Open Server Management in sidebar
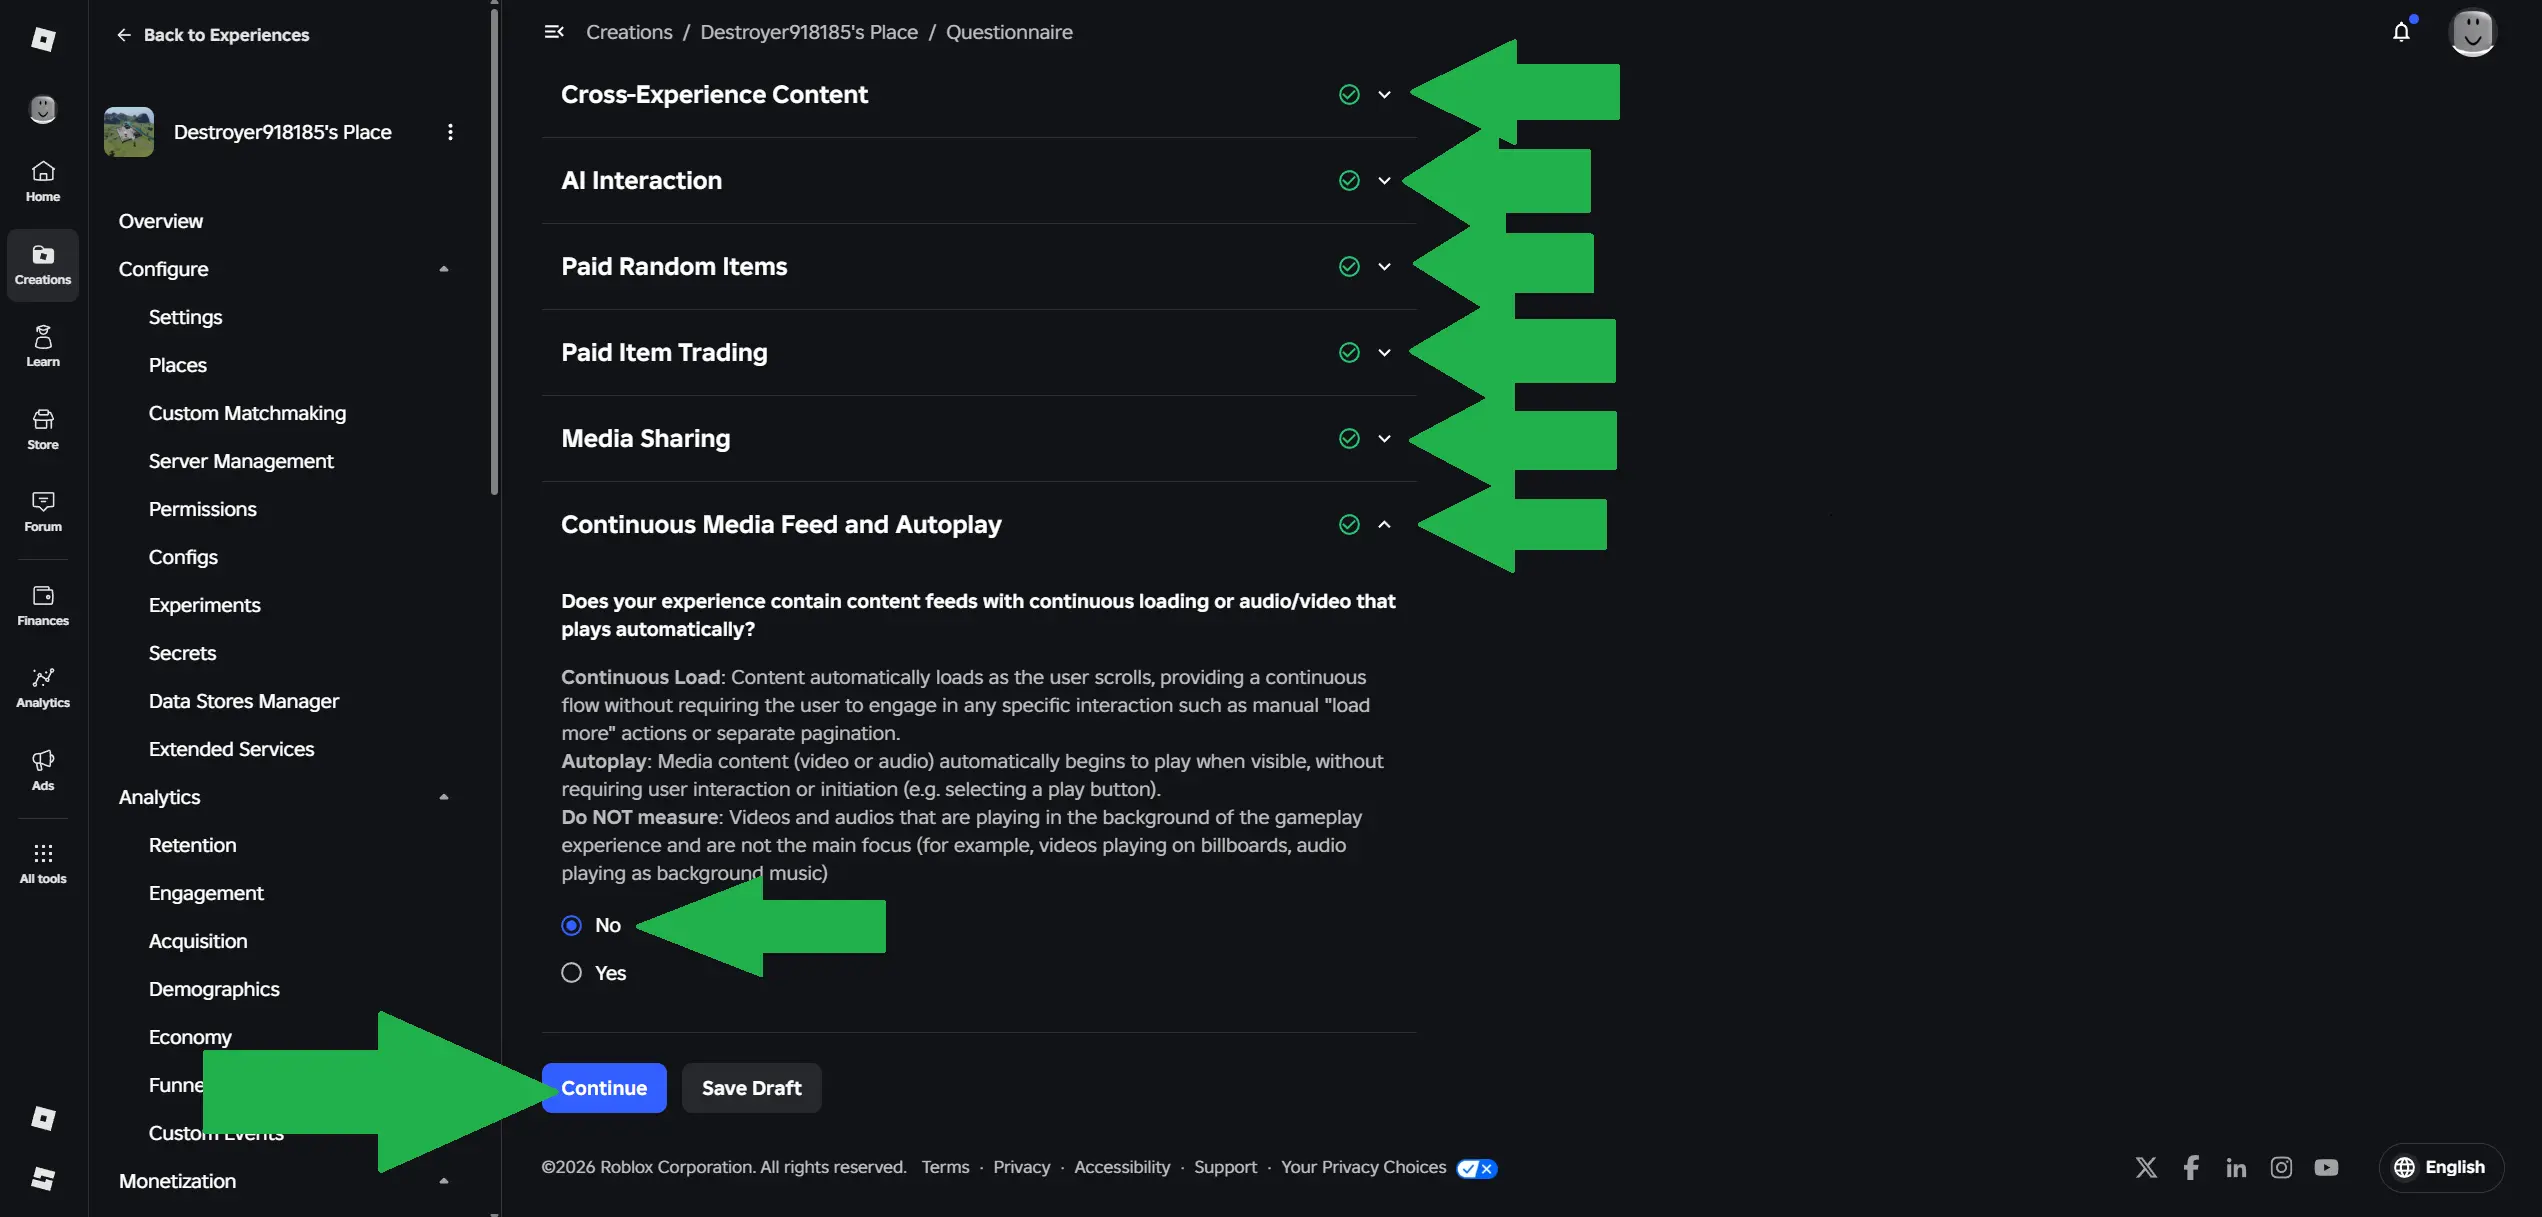 pos(241,461)
